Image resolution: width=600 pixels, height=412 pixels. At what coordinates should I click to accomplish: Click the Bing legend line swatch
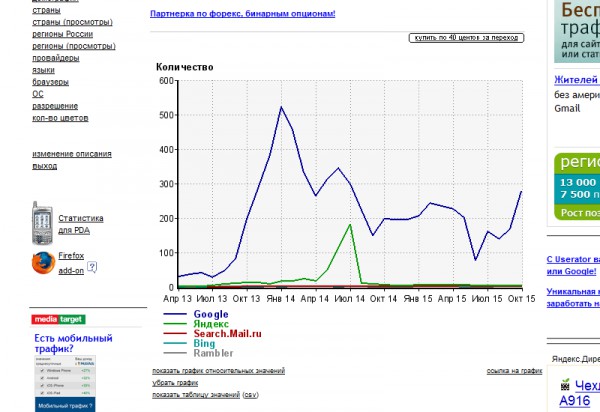click(175, 344)
